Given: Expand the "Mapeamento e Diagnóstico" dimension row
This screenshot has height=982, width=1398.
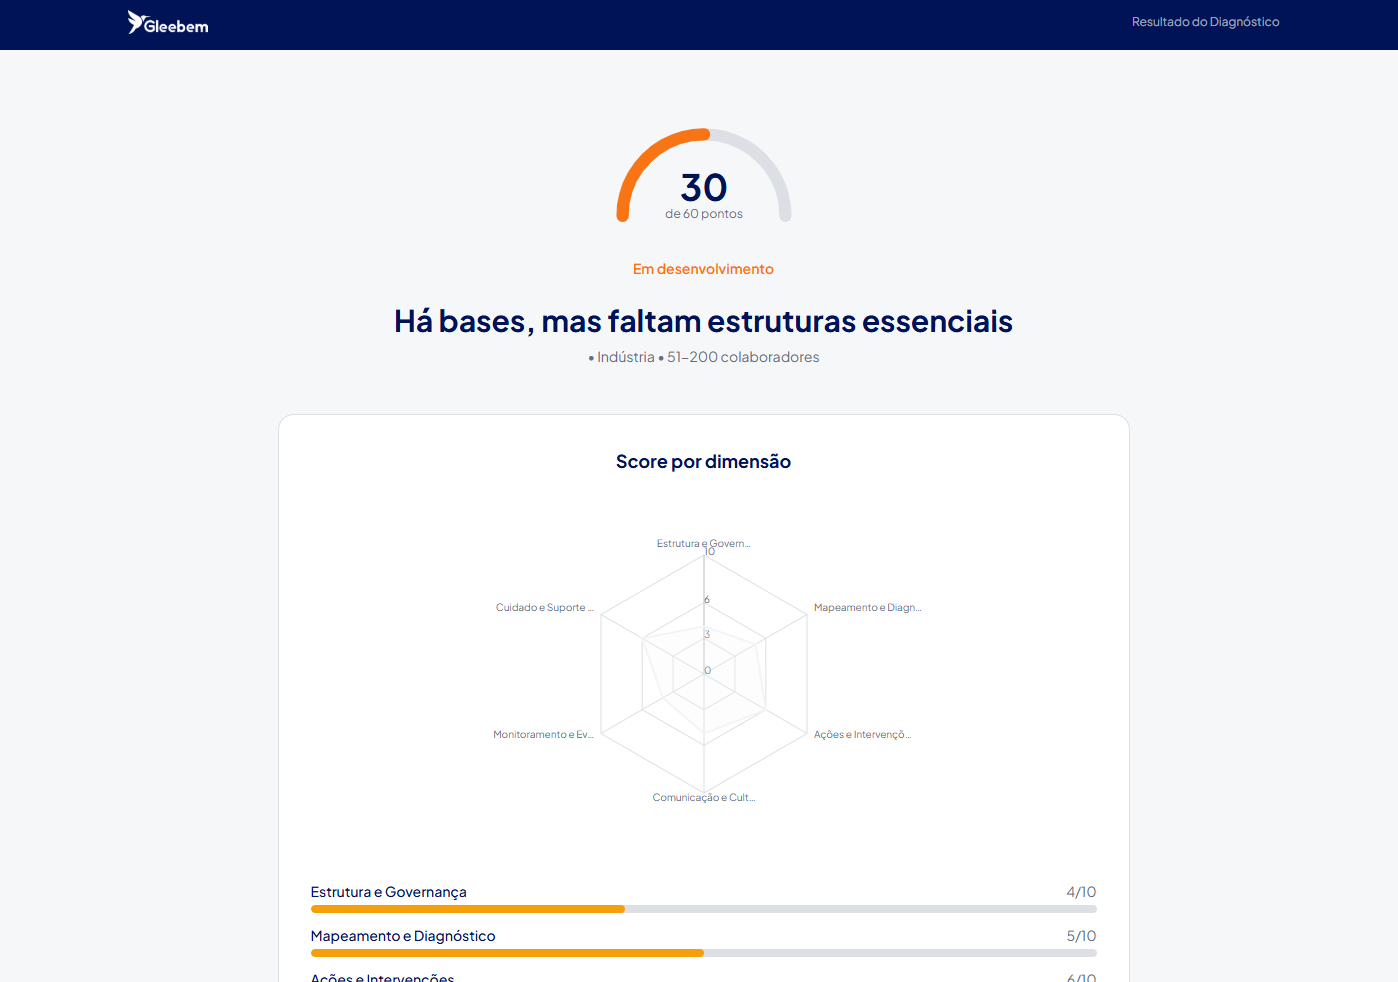Looking at the screenshot, I should point(403,936).
